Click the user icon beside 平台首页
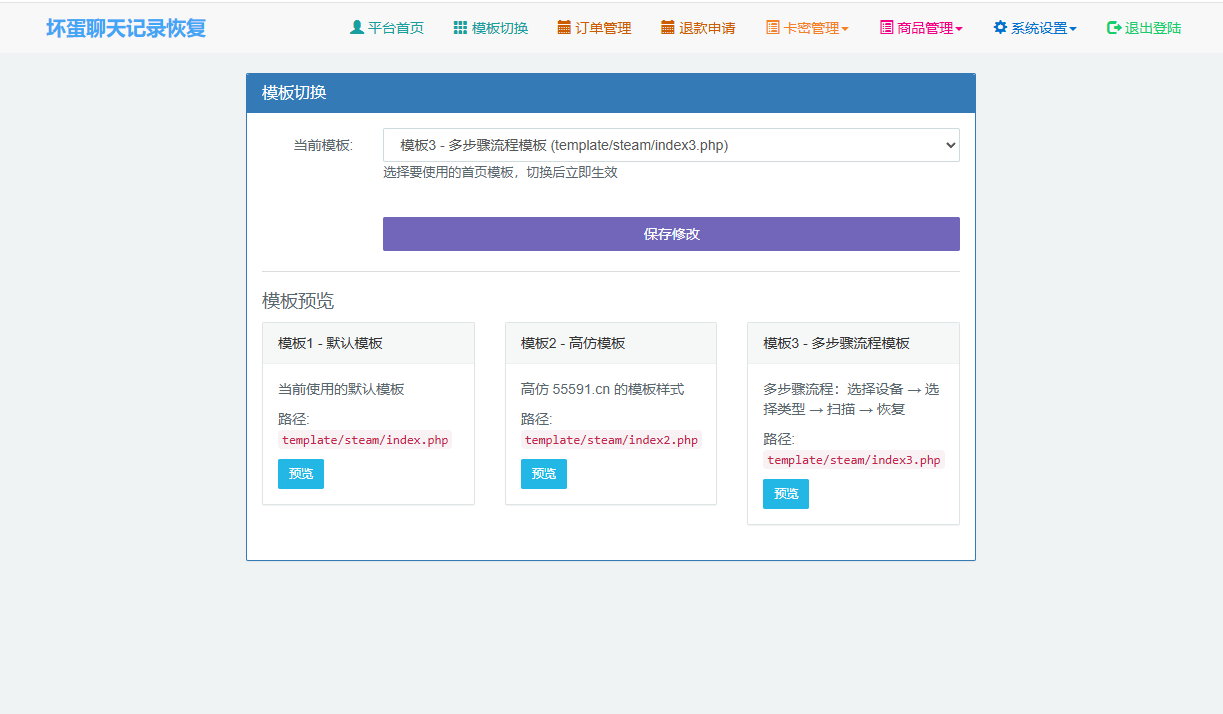 (x=357, y=28)
